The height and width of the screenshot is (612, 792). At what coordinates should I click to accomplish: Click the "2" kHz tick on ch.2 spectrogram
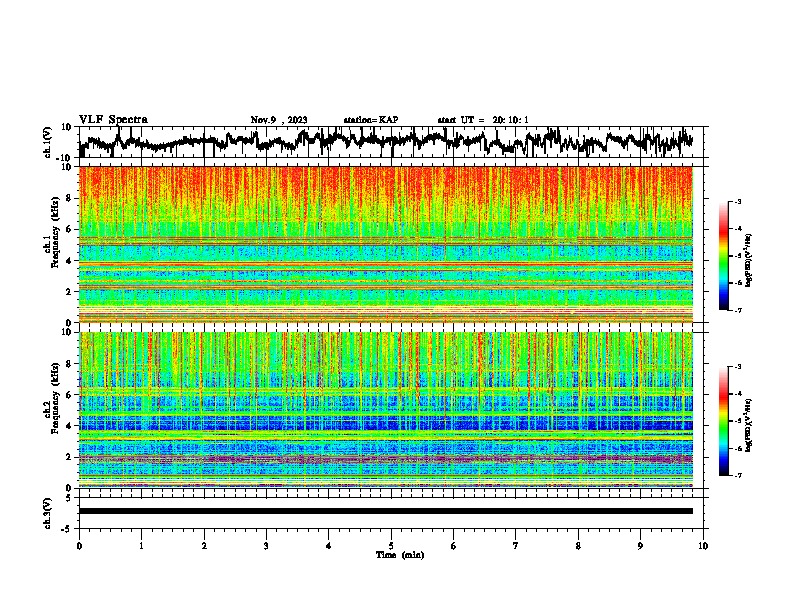click(70, 457)
